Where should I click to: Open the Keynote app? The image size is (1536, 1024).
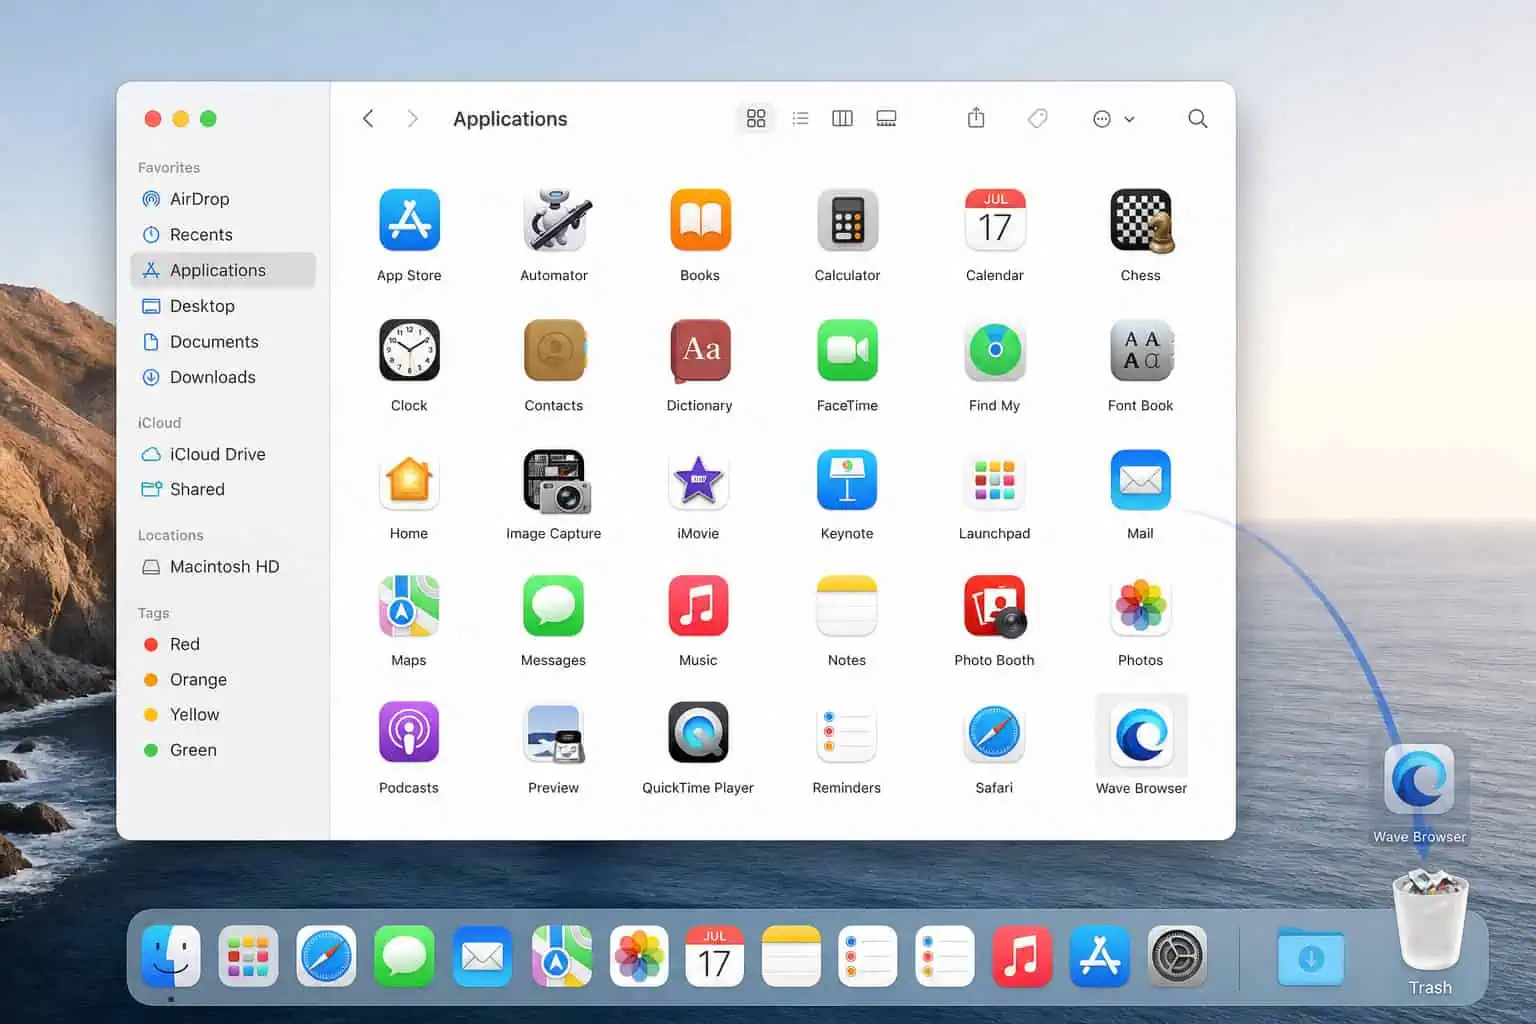pyautogui.click(x=847, y=480)
